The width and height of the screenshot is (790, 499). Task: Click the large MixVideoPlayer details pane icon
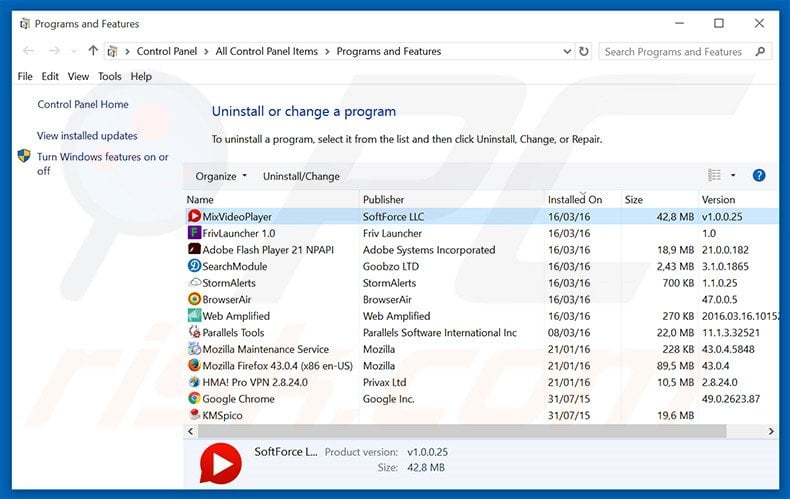[x=220, y=463]
